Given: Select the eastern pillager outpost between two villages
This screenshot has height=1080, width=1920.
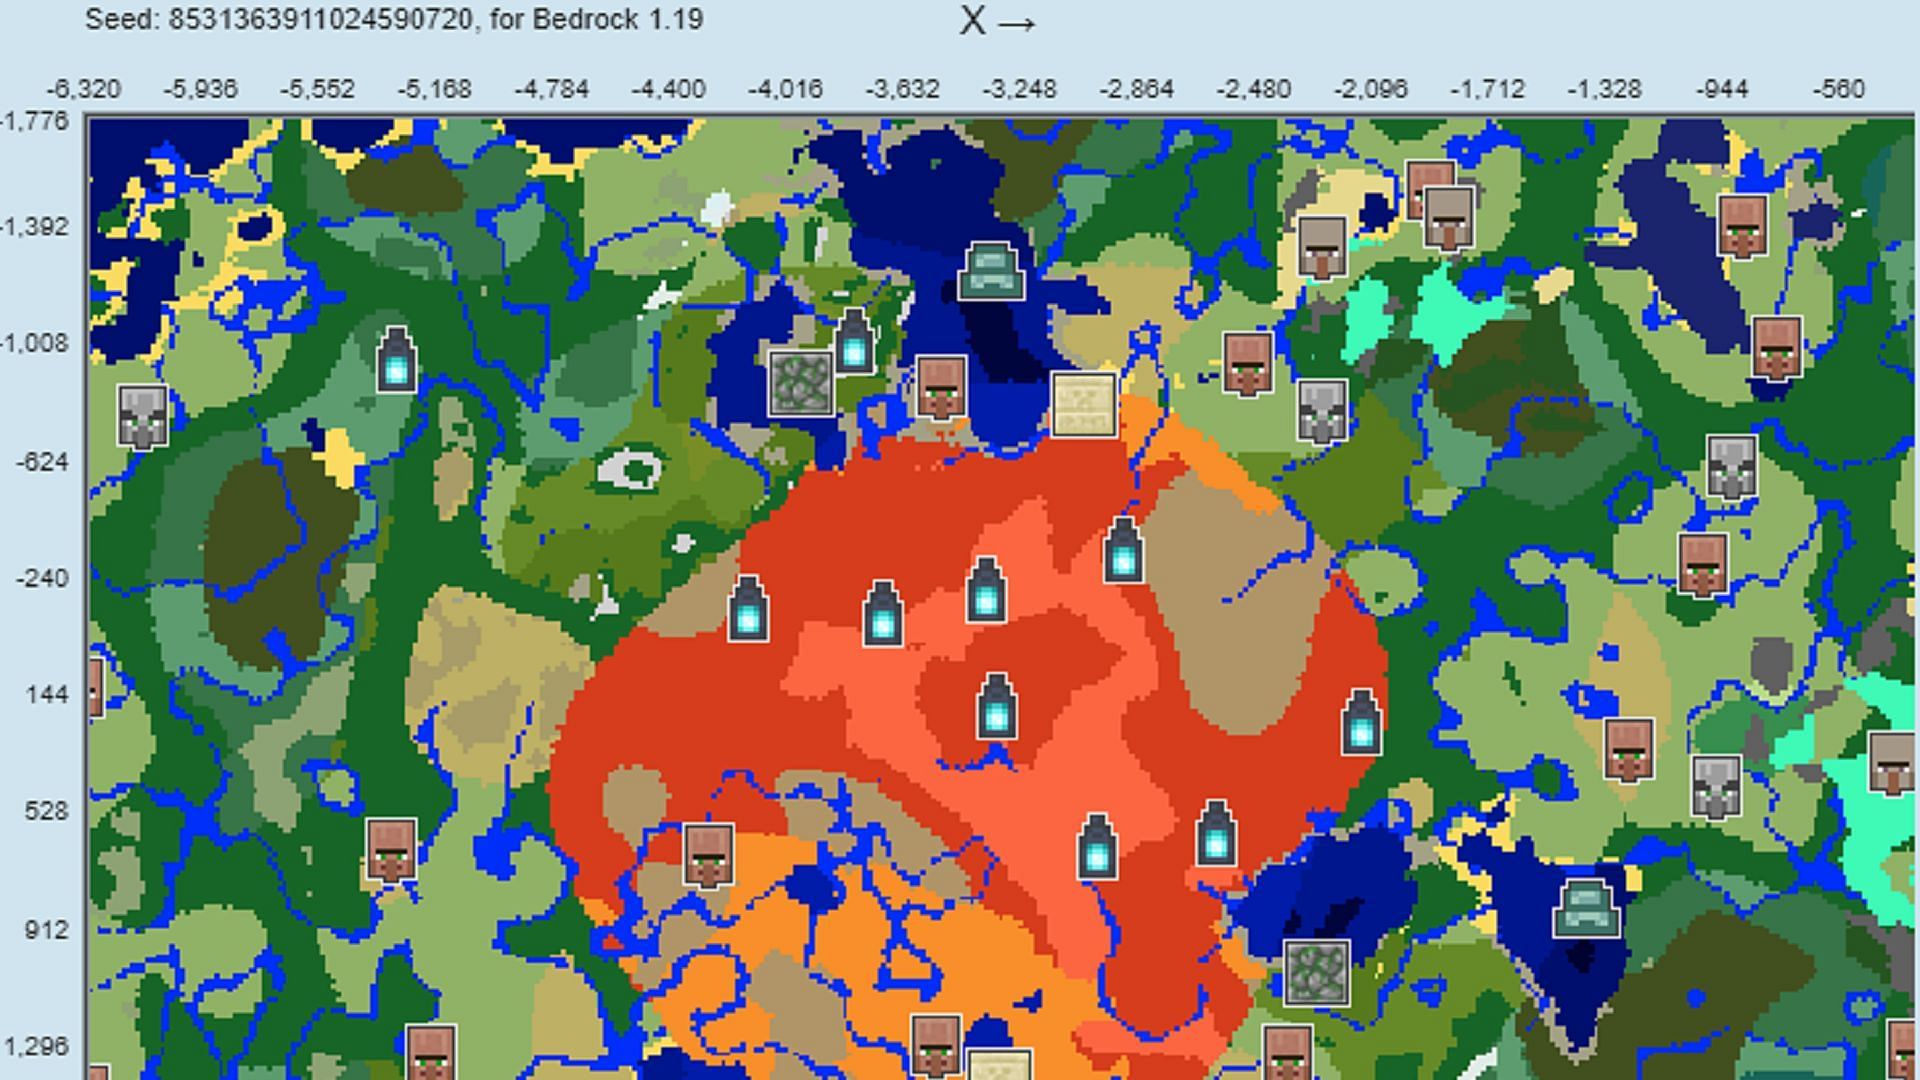Looking at the screenshot, I should click(x=1731, y=467).
